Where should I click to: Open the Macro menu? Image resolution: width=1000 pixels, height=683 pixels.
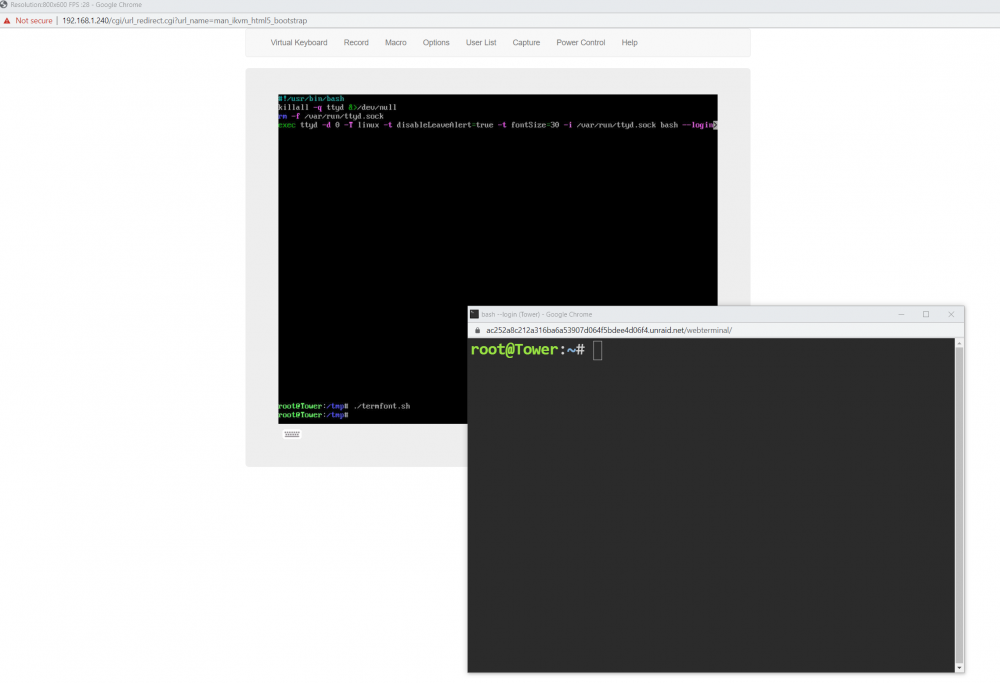point(395,43)
